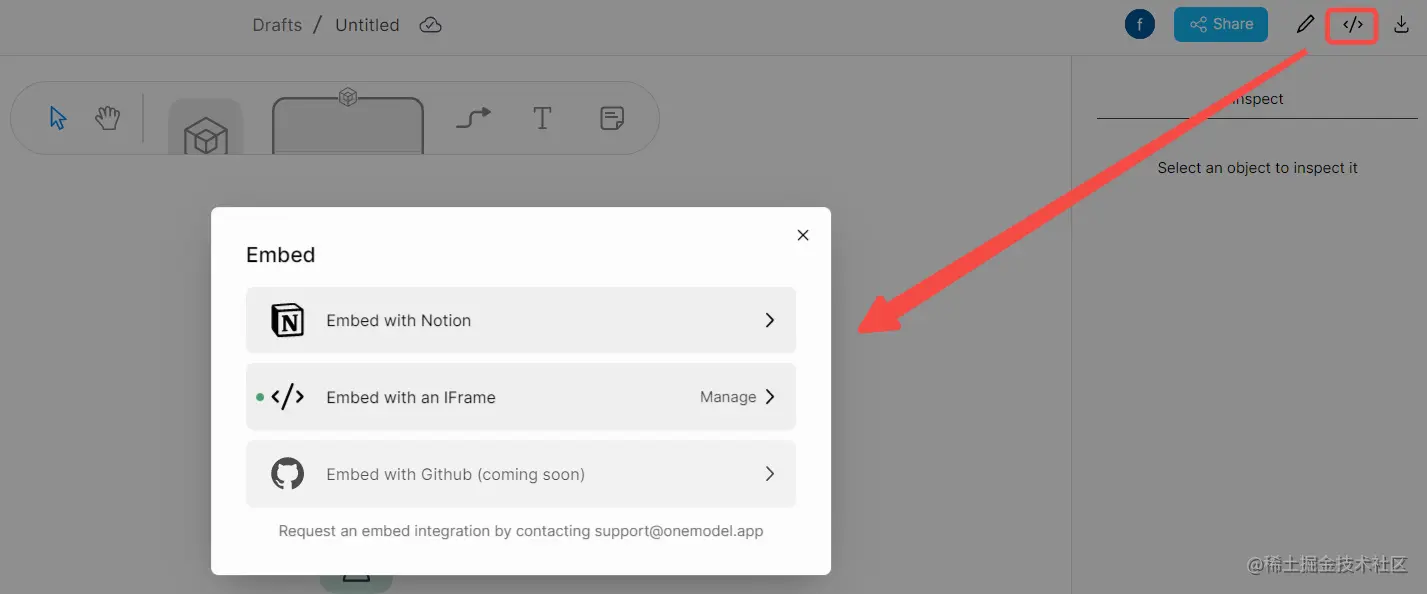
Task: Click the pencil edit icon
Action: [1305, 25]
